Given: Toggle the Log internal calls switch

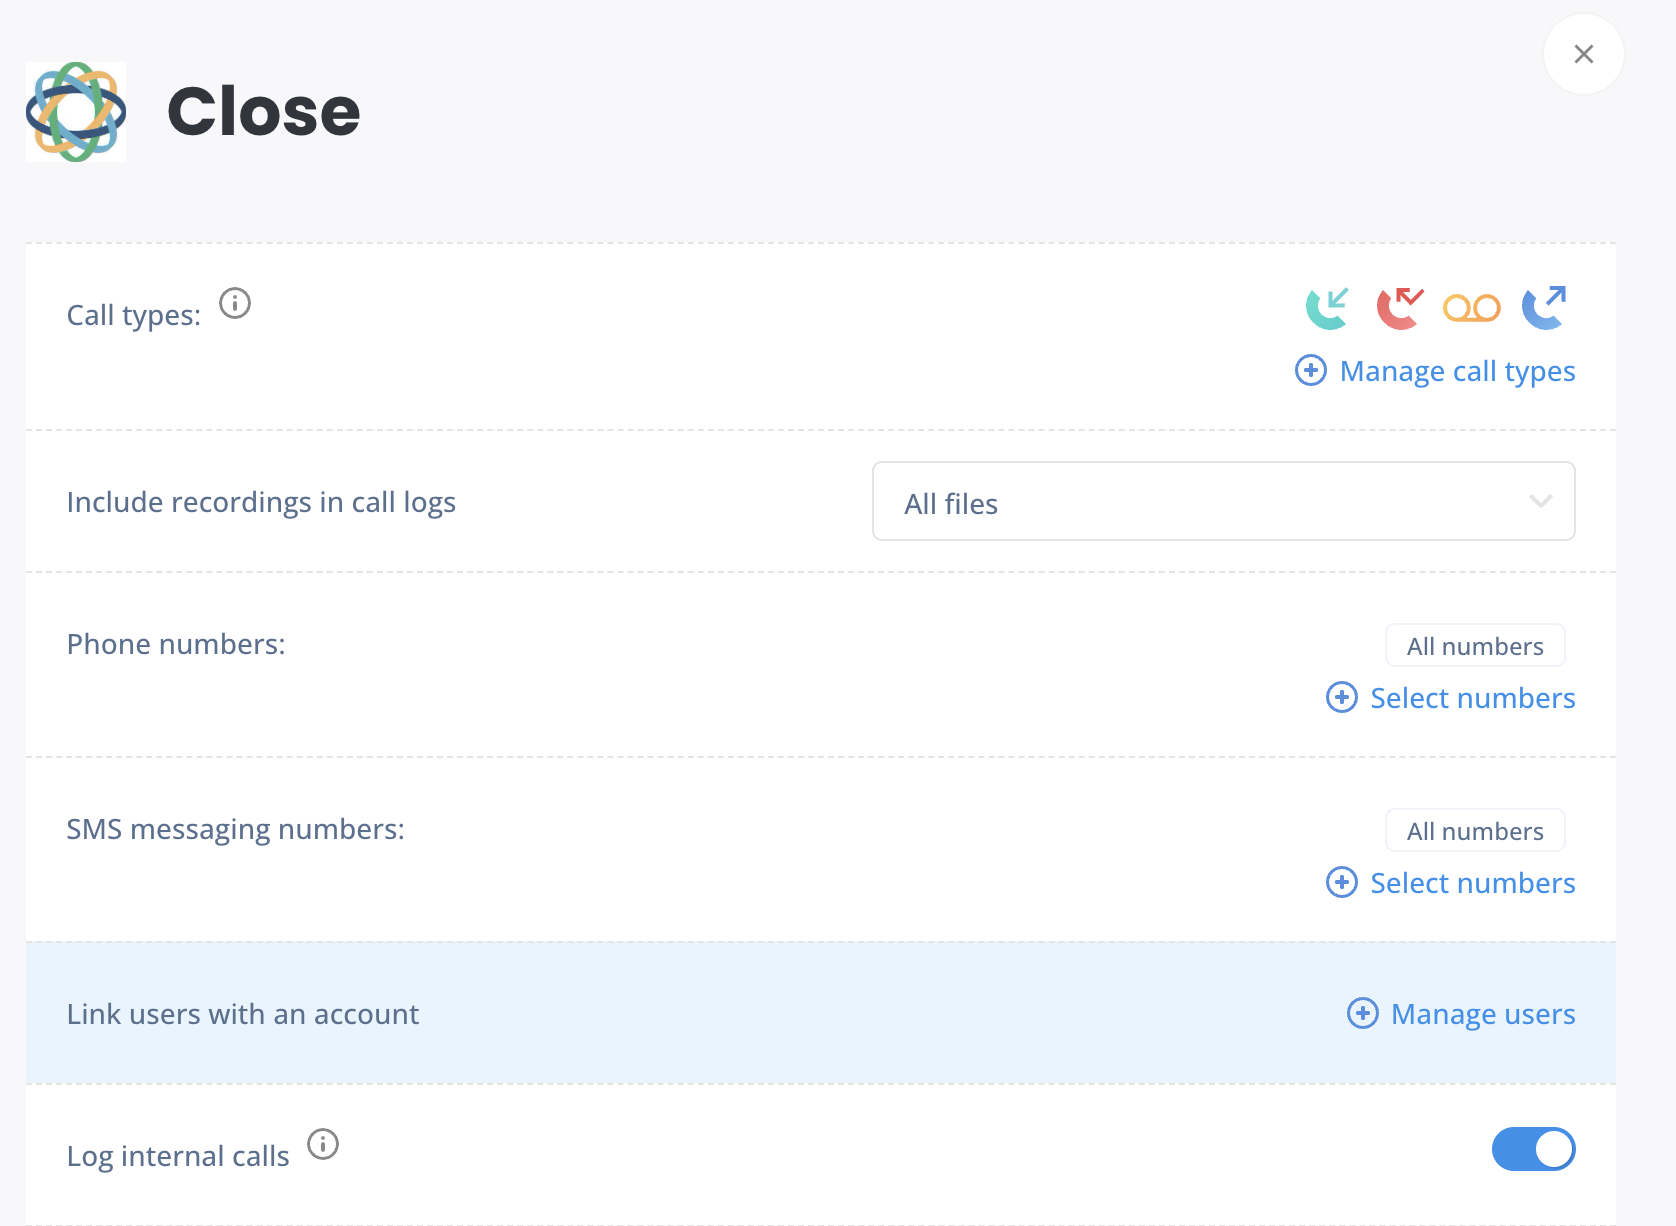Looking at the screenshot, I should pos(1534,1149).
